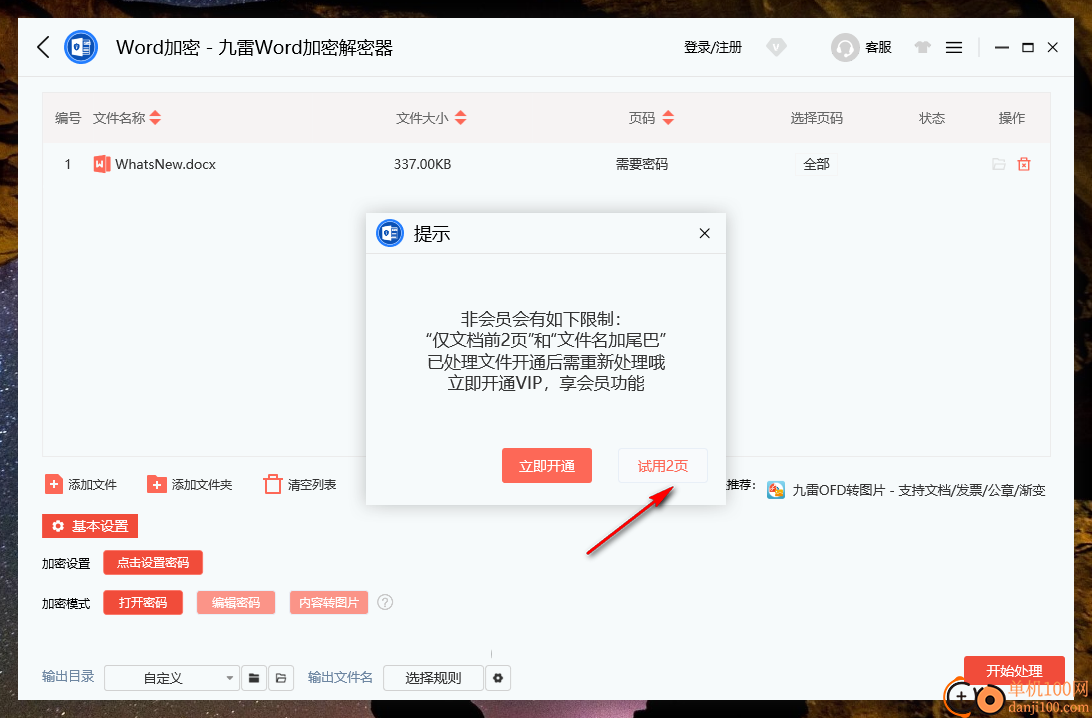This screenshot has height=718, width=1092.
Task: Click 登录/注册 to log in
Action: click(x=713, y=47)
